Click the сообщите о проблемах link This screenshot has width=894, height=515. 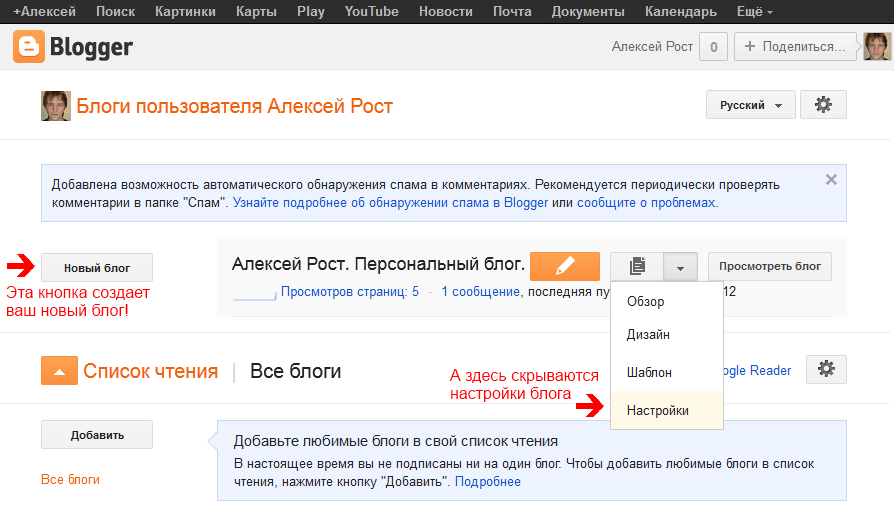point(646,203)
